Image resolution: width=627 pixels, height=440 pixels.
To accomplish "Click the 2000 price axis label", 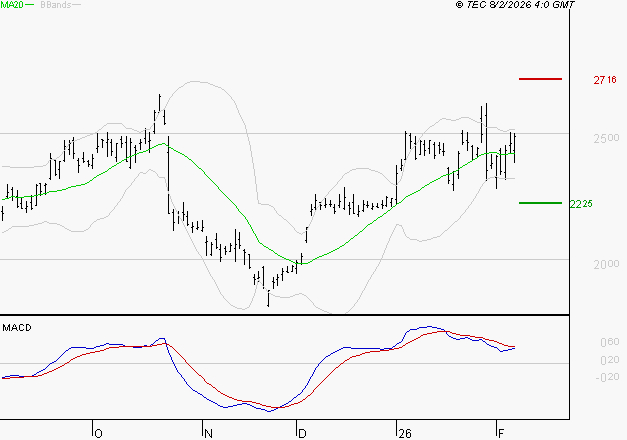I will point(606,264).
